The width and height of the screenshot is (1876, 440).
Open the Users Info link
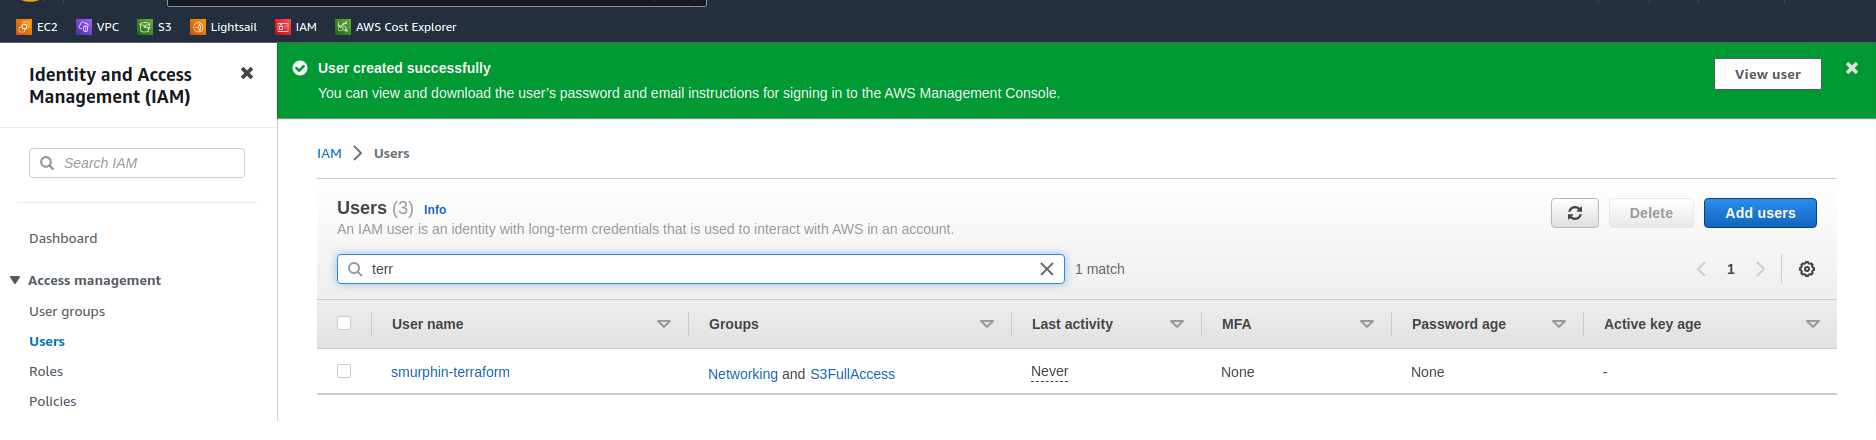435,210
